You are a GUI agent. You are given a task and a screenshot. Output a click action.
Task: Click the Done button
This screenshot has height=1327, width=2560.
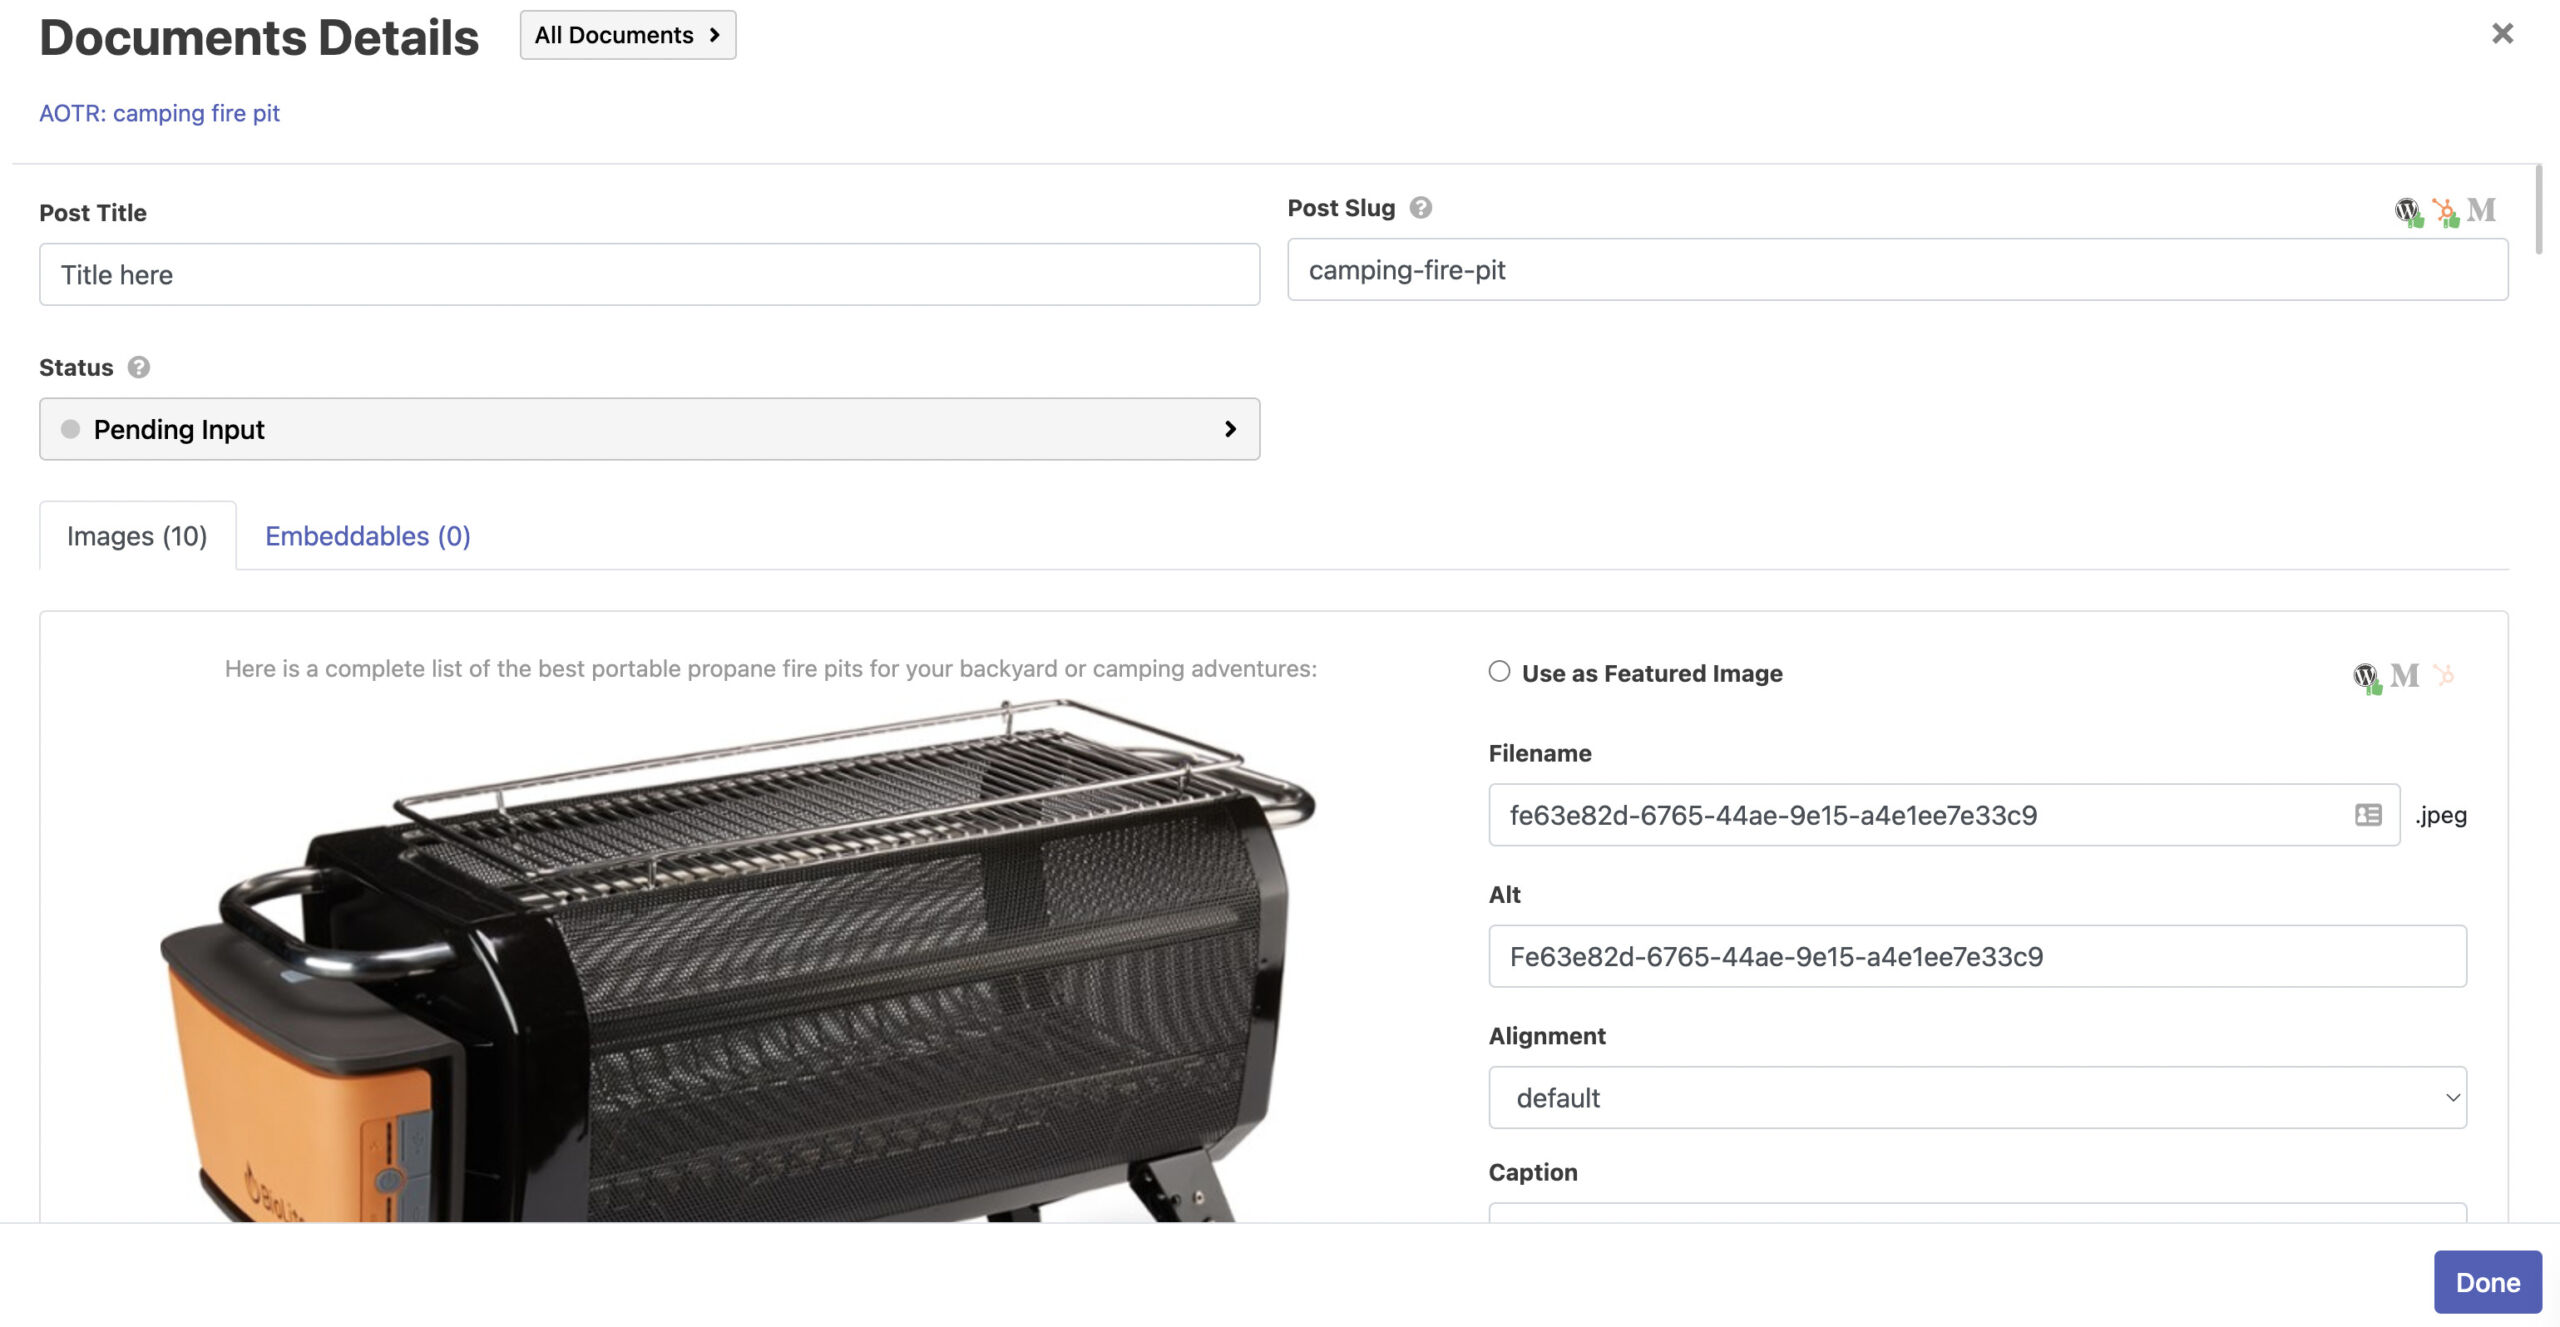coord(2484,1281)
